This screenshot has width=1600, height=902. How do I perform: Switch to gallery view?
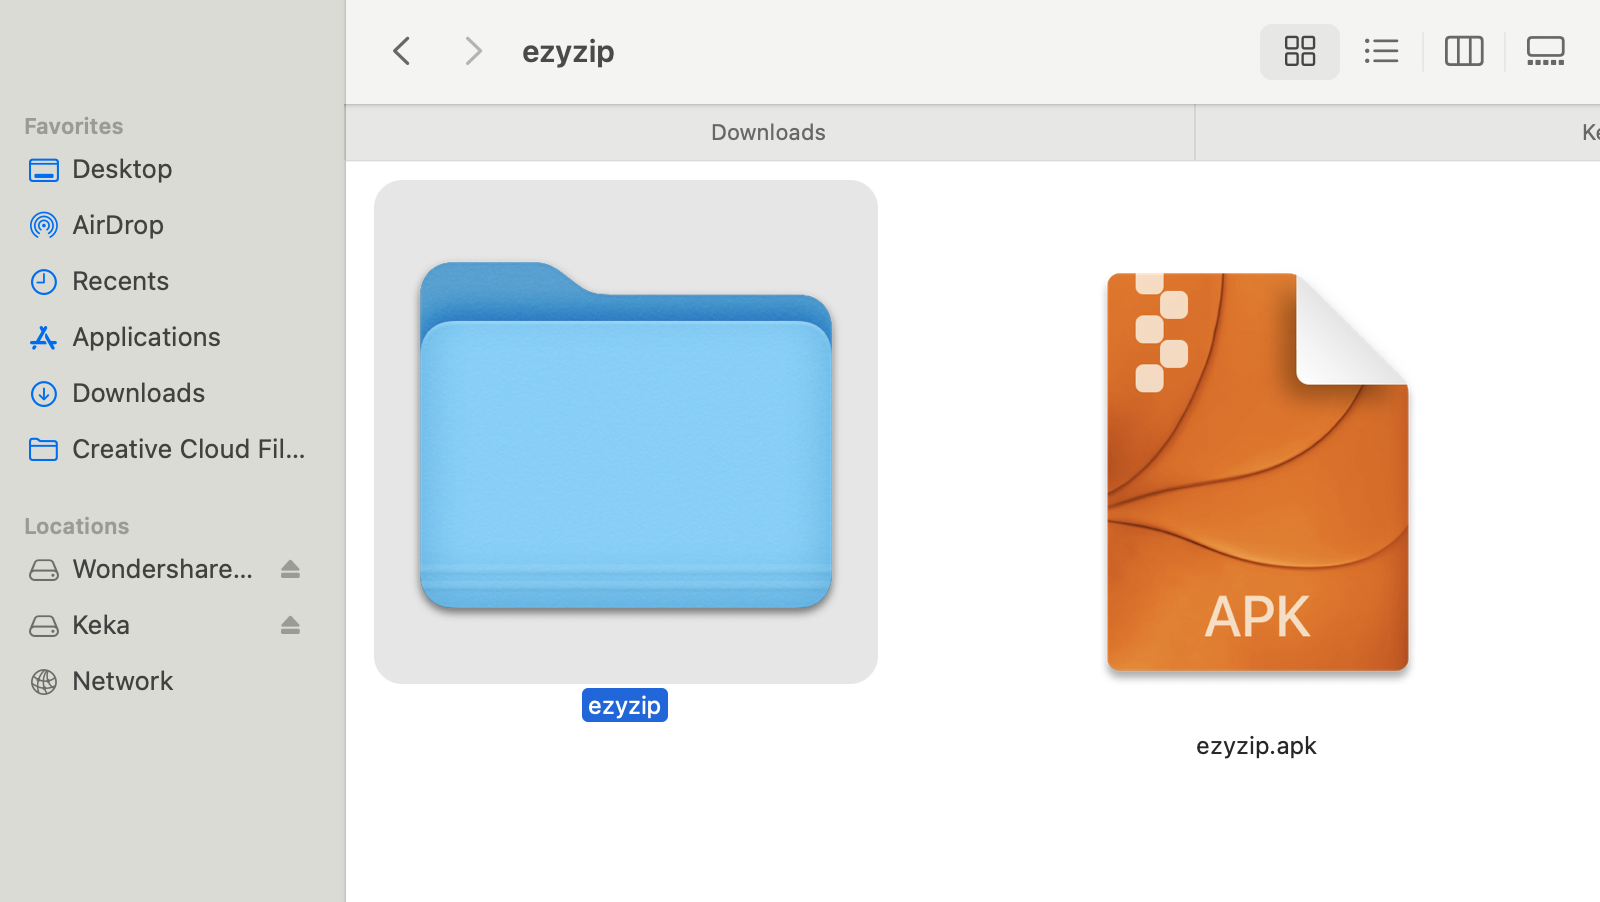tap(1545, 51)
